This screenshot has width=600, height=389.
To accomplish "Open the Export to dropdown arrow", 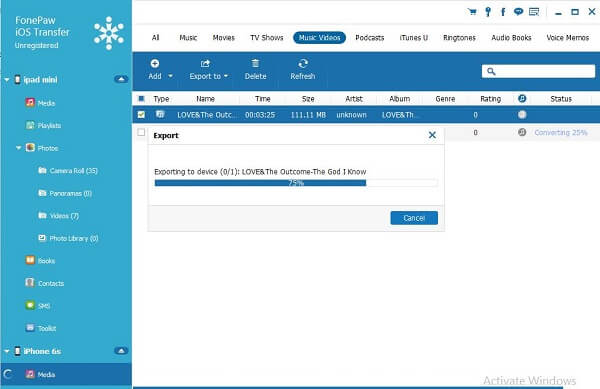I will 226,76.
